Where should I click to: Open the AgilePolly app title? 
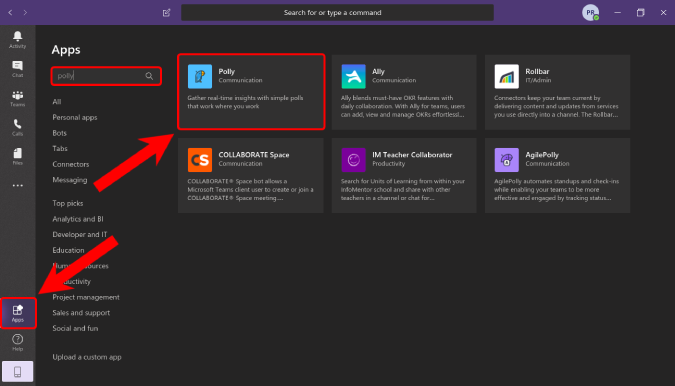[542, 155]
